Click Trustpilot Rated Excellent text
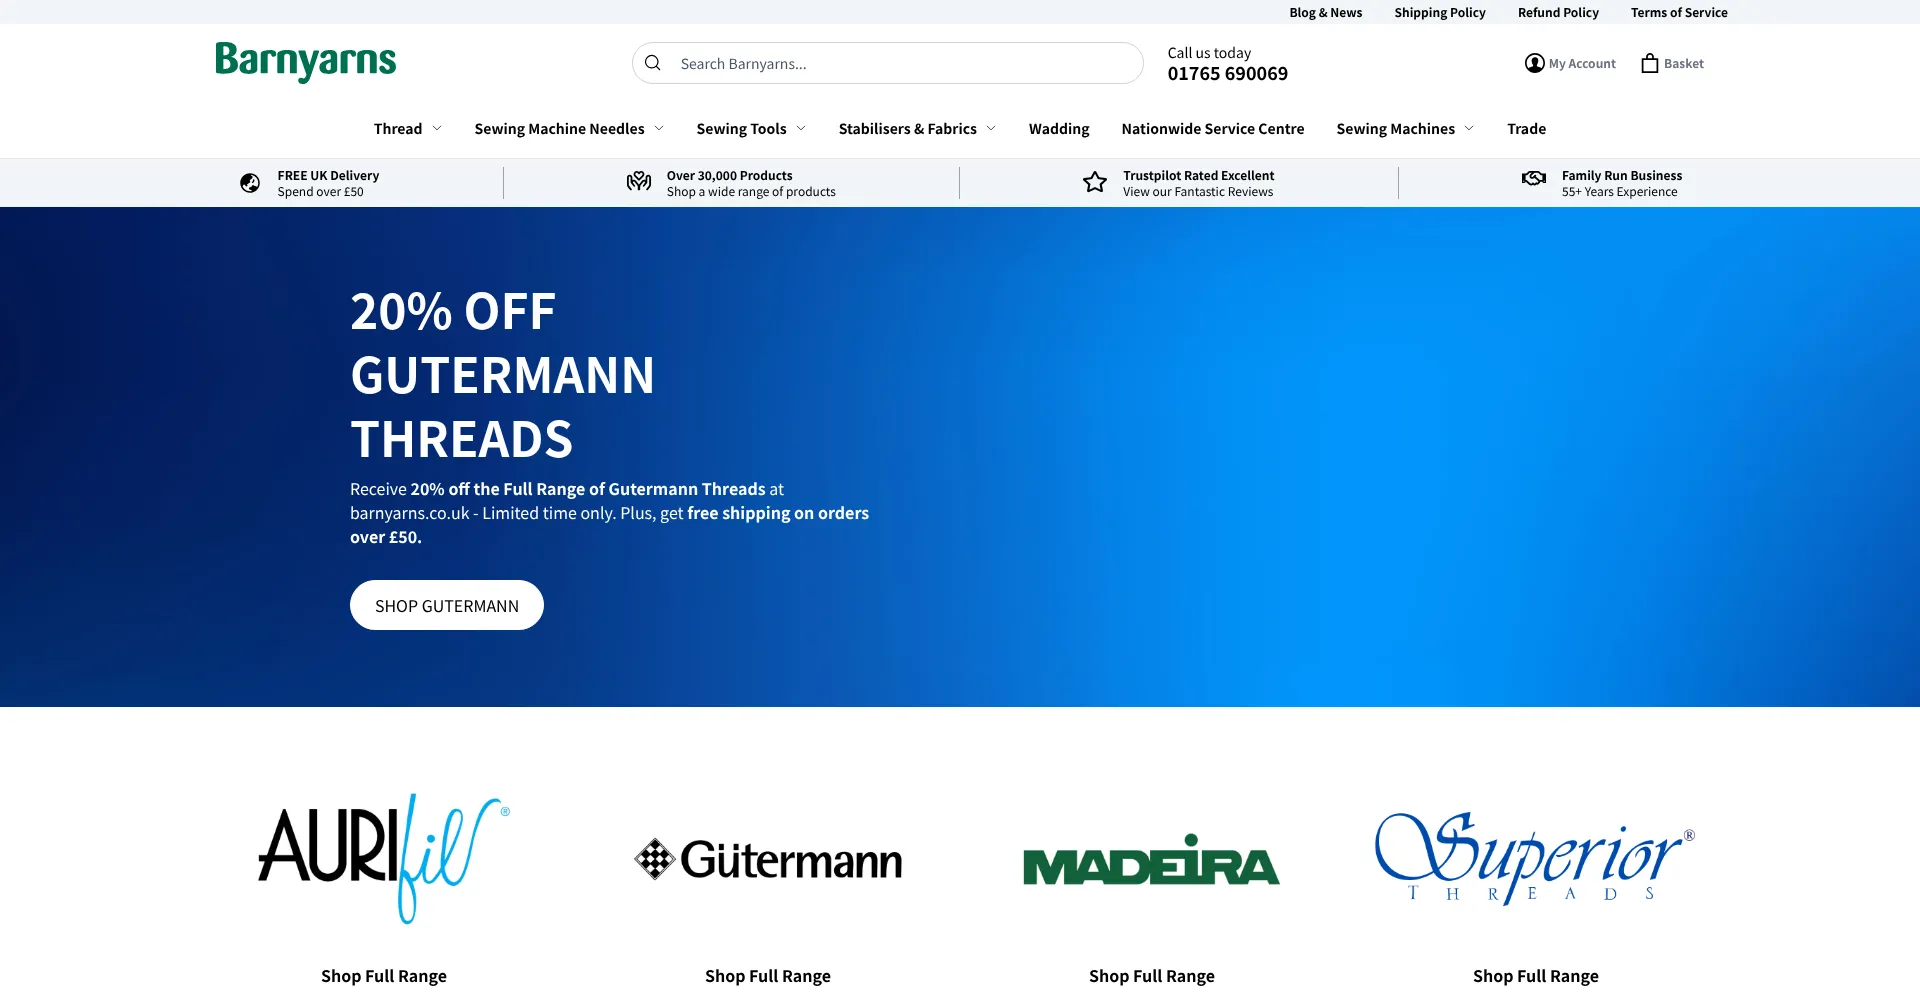 1198,175
